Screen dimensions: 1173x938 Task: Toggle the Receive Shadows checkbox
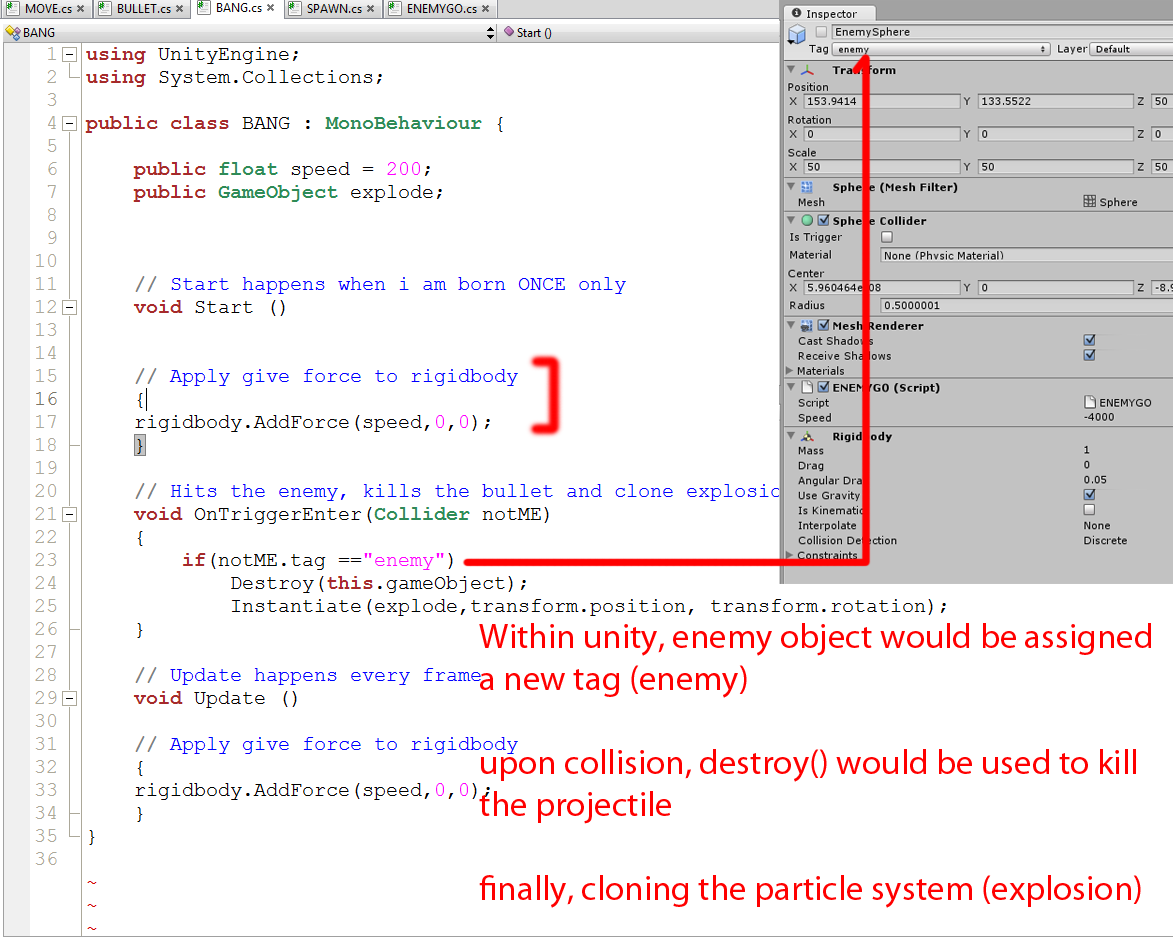[1089, 355]
